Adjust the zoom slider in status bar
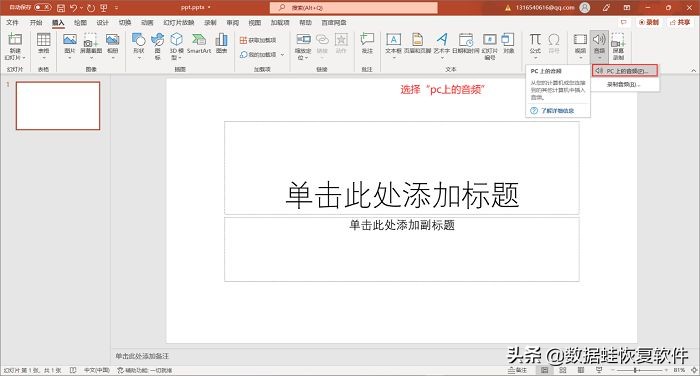The image size is (700, 376). pos(638,370)
